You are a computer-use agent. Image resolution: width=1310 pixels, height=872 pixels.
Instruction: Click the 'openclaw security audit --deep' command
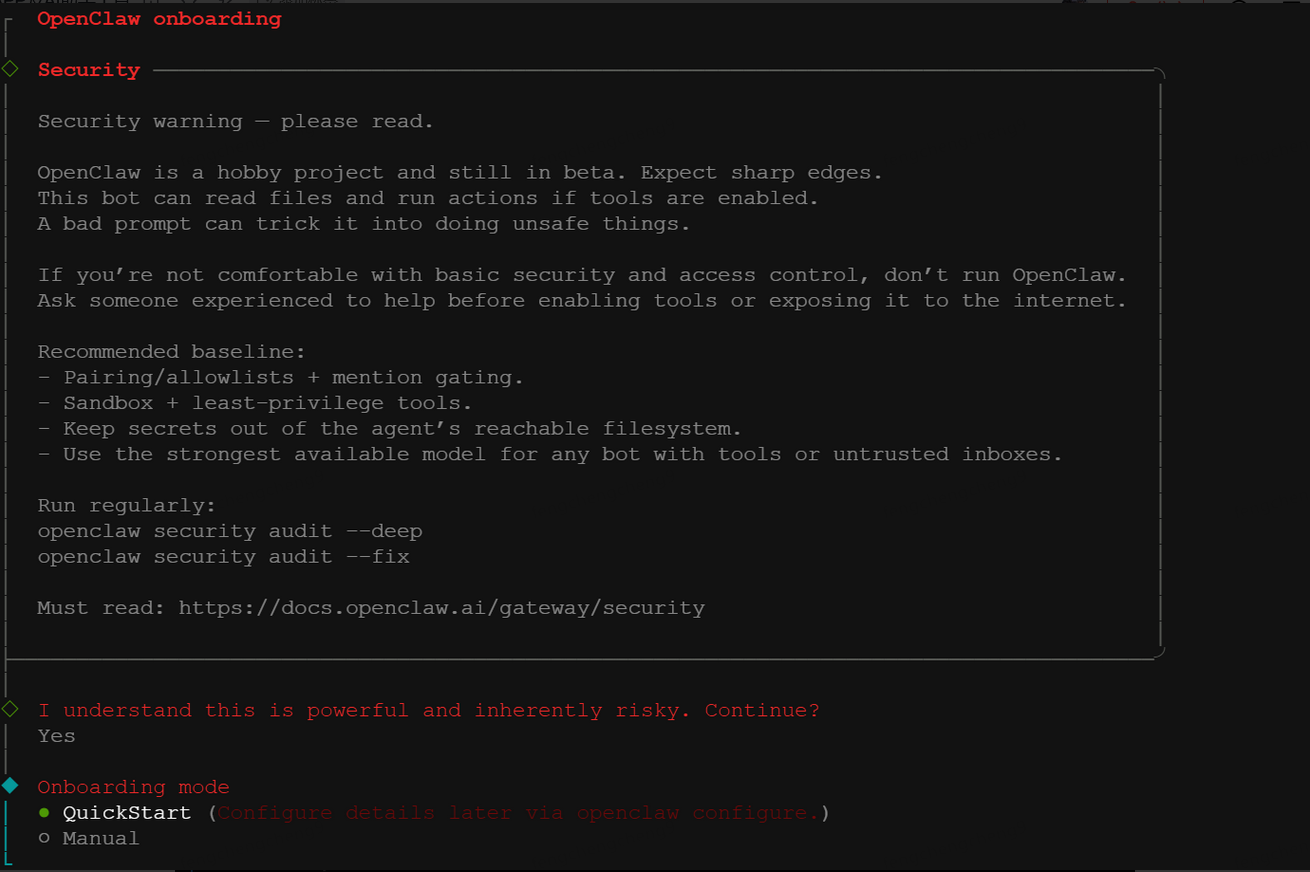(230, 531)
